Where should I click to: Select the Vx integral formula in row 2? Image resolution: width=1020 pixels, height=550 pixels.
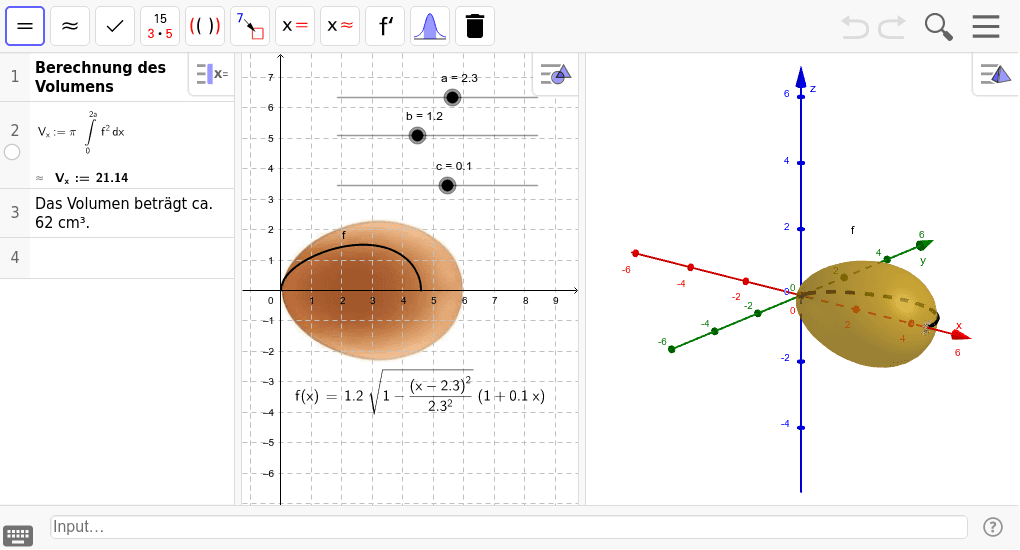81,132
